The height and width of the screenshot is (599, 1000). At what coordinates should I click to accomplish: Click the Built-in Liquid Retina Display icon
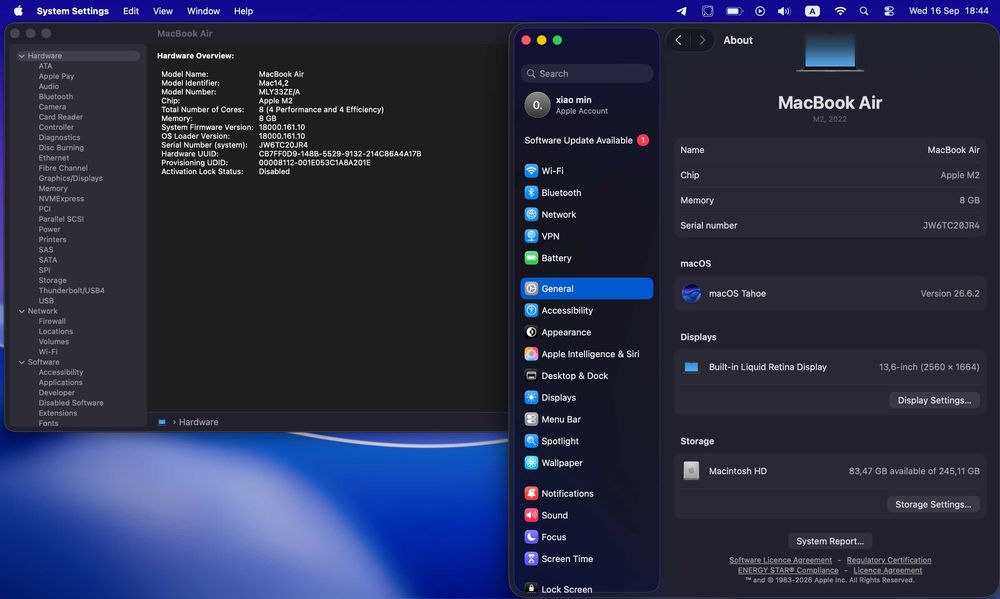pos(691,367)
